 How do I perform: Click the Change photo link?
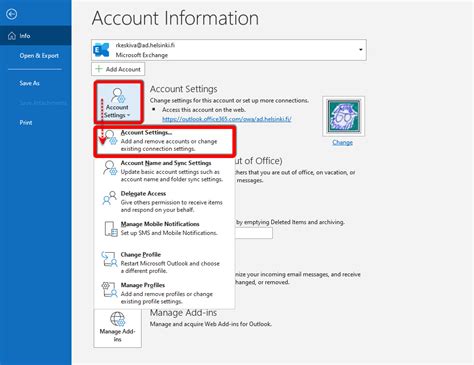(x=342, y=143)
